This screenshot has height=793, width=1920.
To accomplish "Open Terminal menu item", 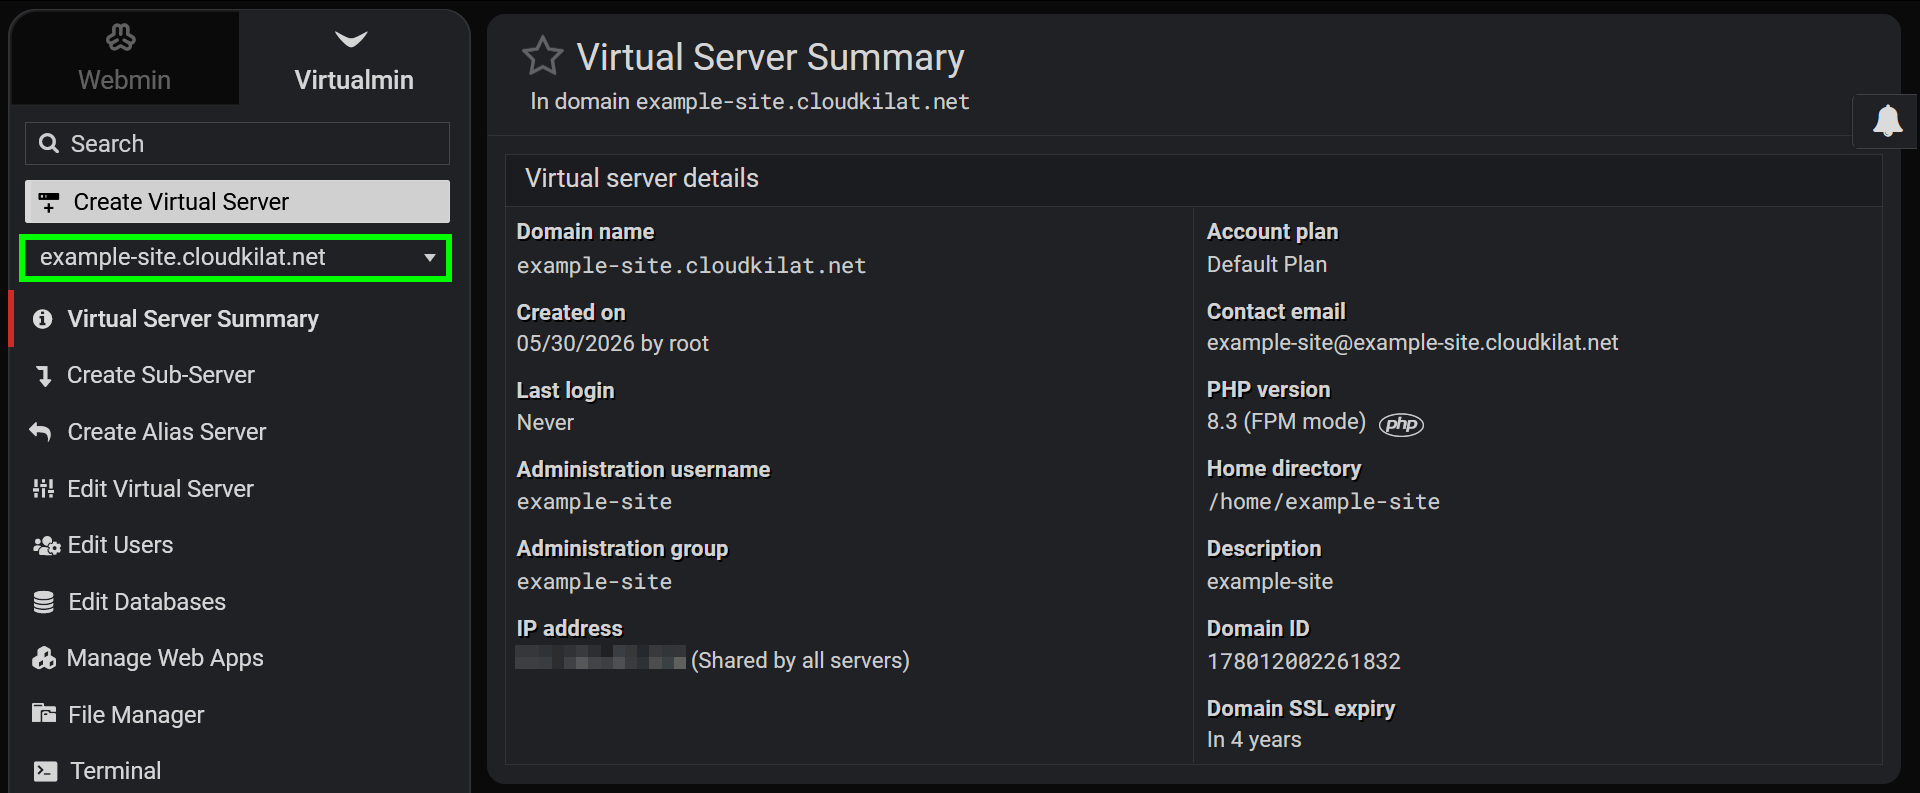I will [115, 771].
